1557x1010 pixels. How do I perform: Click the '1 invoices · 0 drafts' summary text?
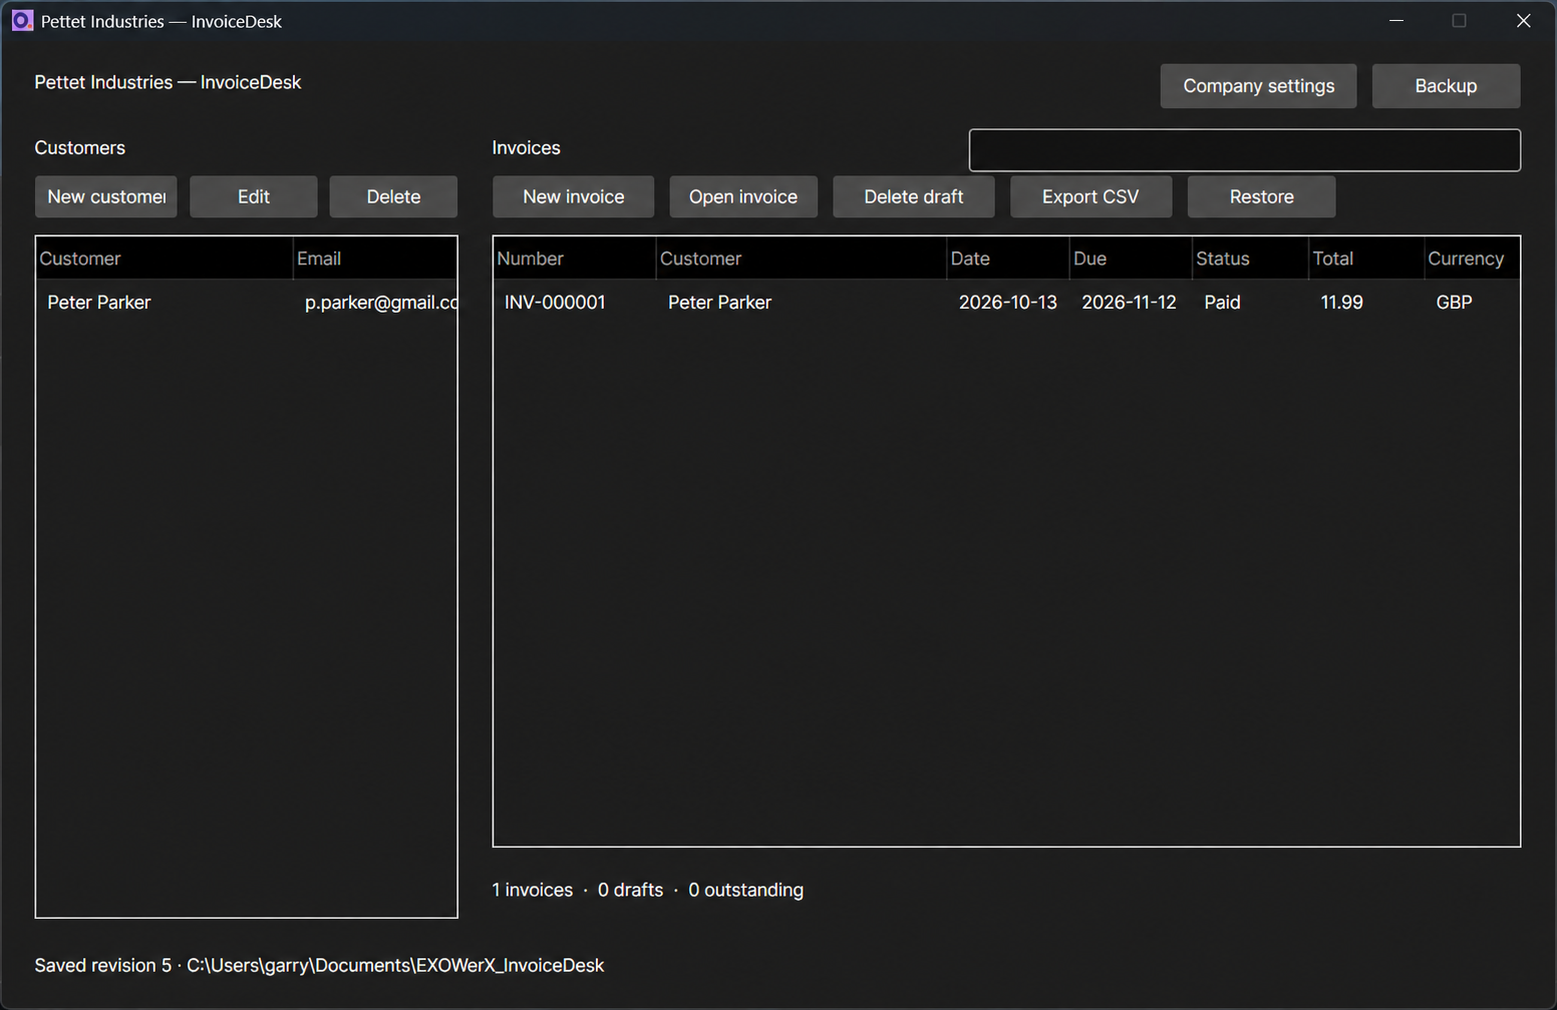(577, 890)
